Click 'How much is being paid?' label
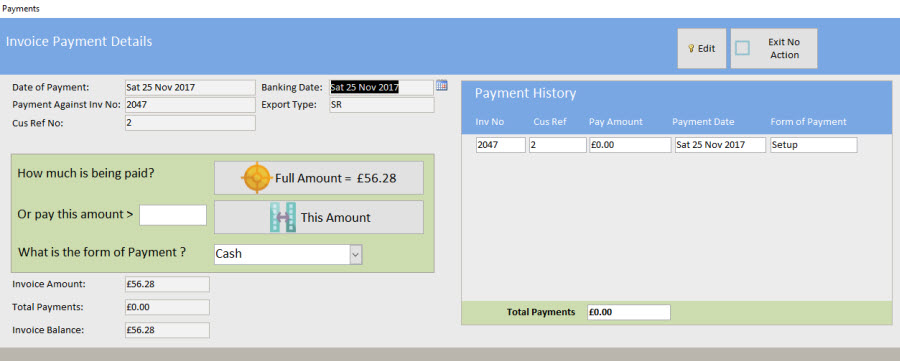The height and width of the screenshot is (361, 900). click(x=86, y=173)
